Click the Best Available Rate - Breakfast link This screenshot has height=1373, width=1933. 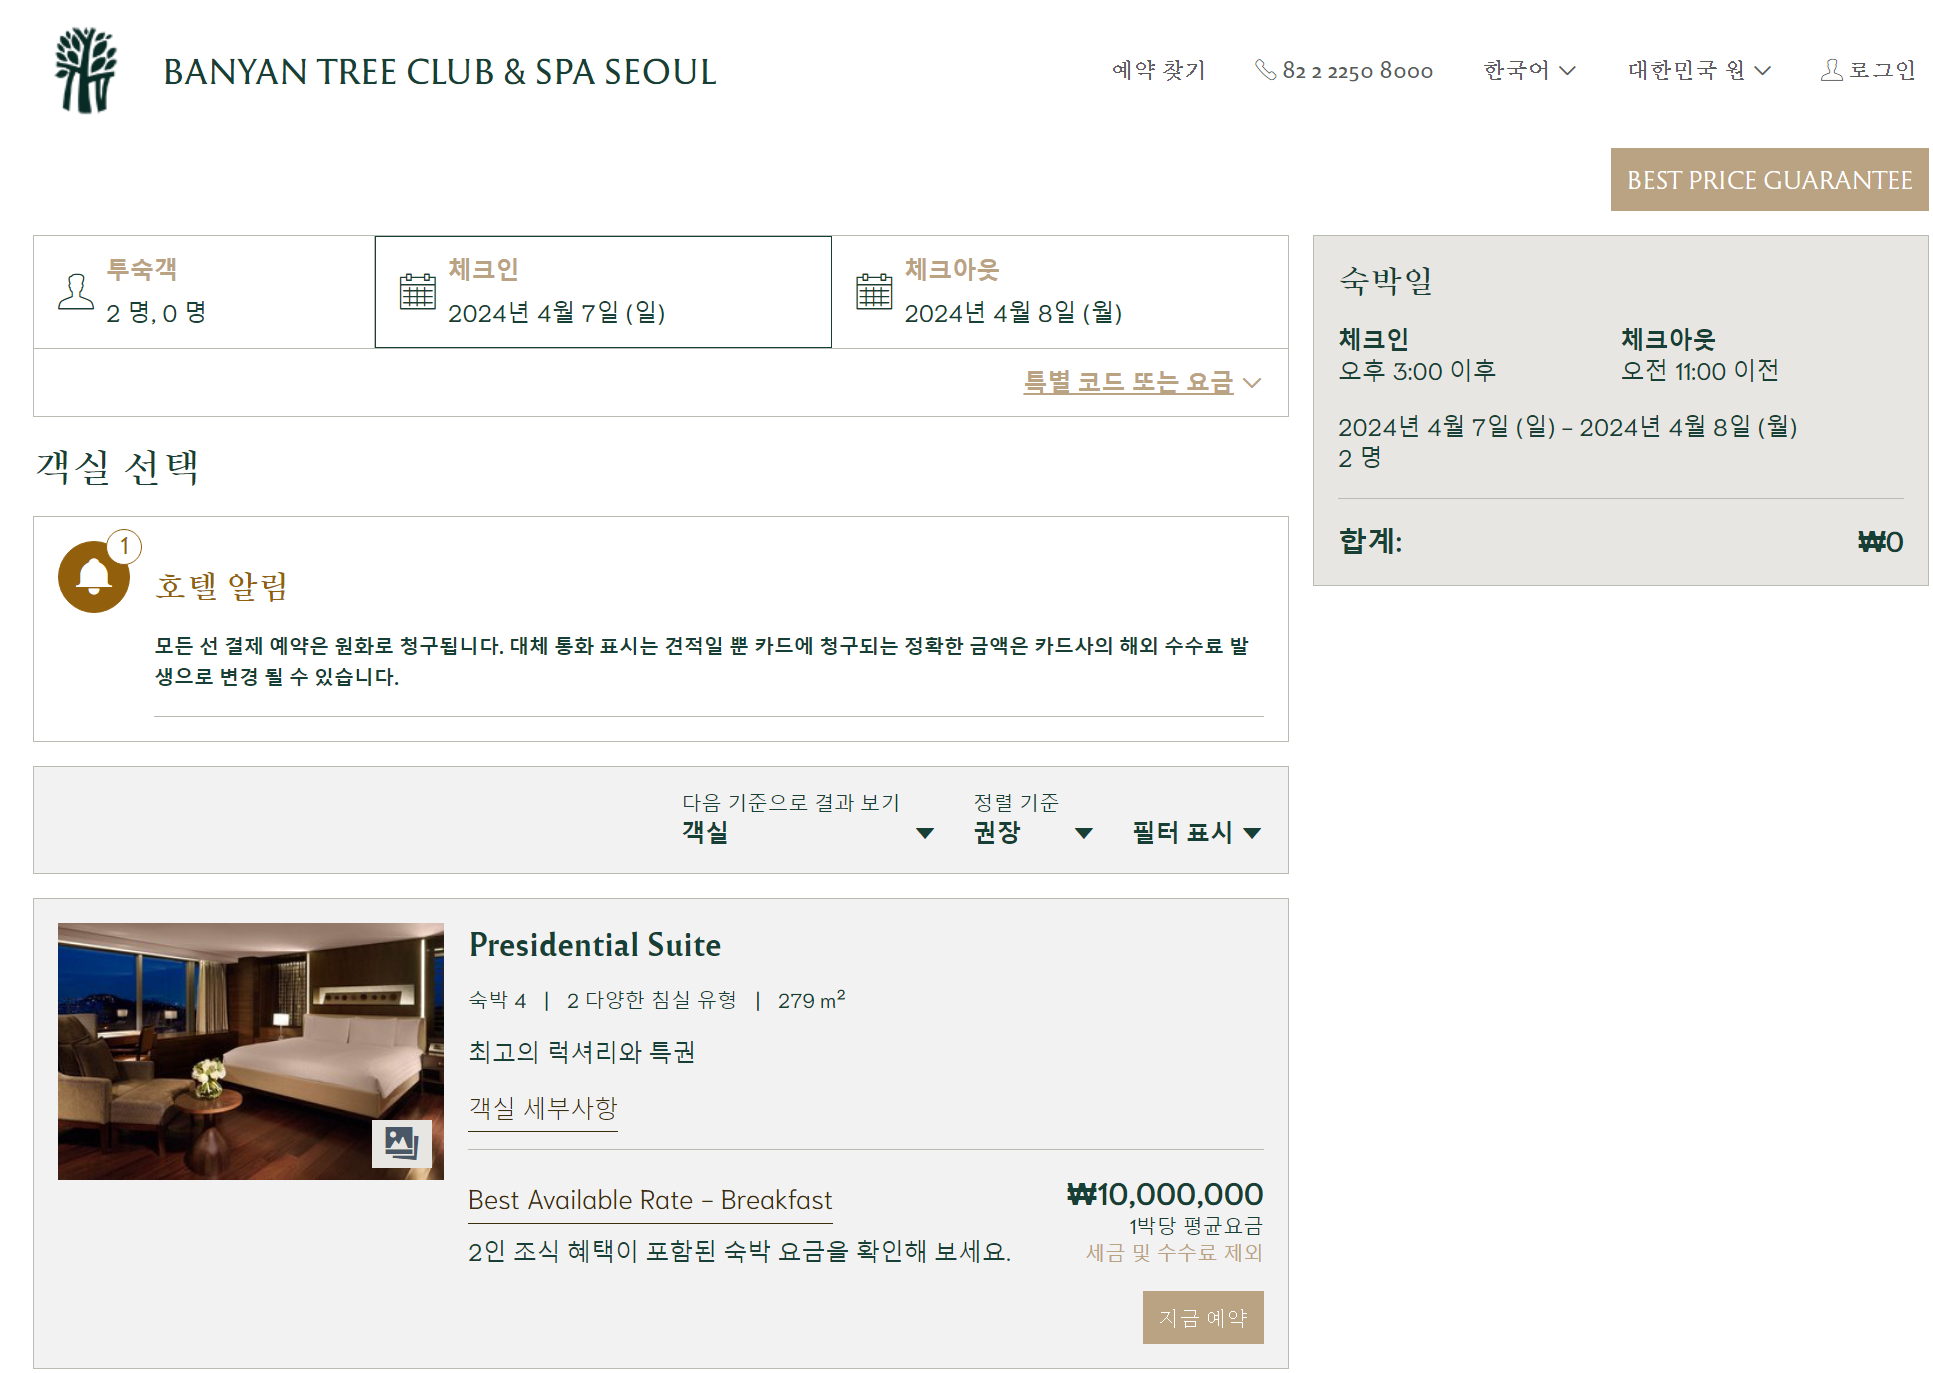coord(650,1200)
